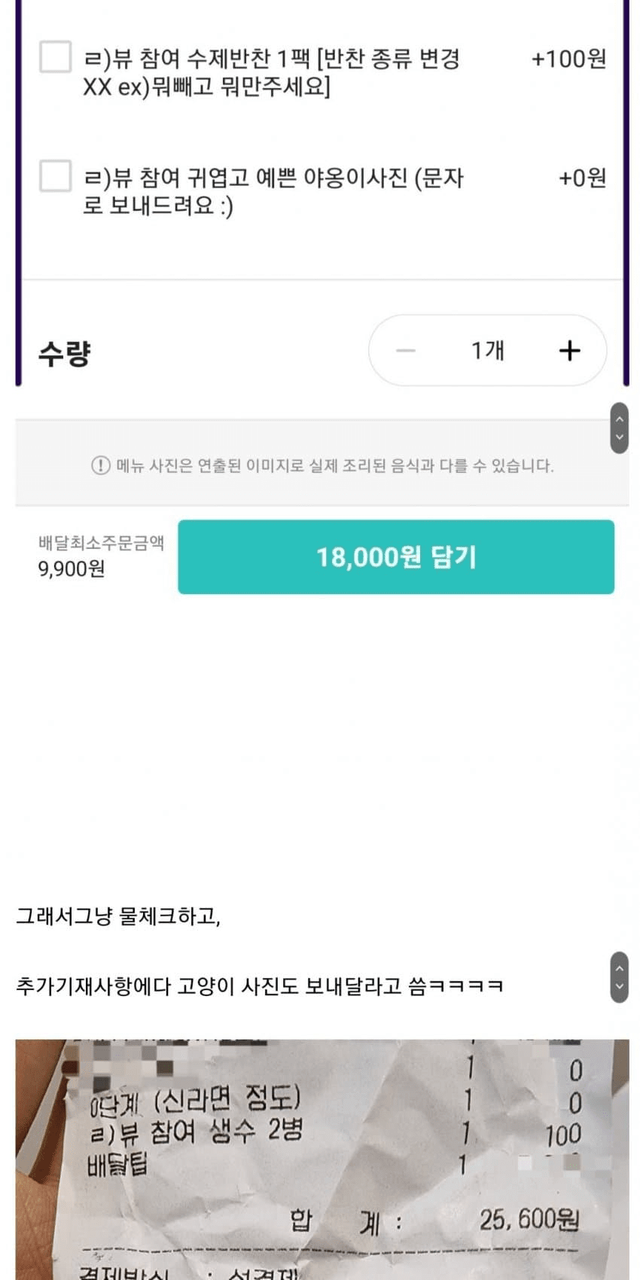Screen dimensions: 640x1280
Task: Click the down chevron beside the 고양이 사진 text
Action: coord(620,987)
